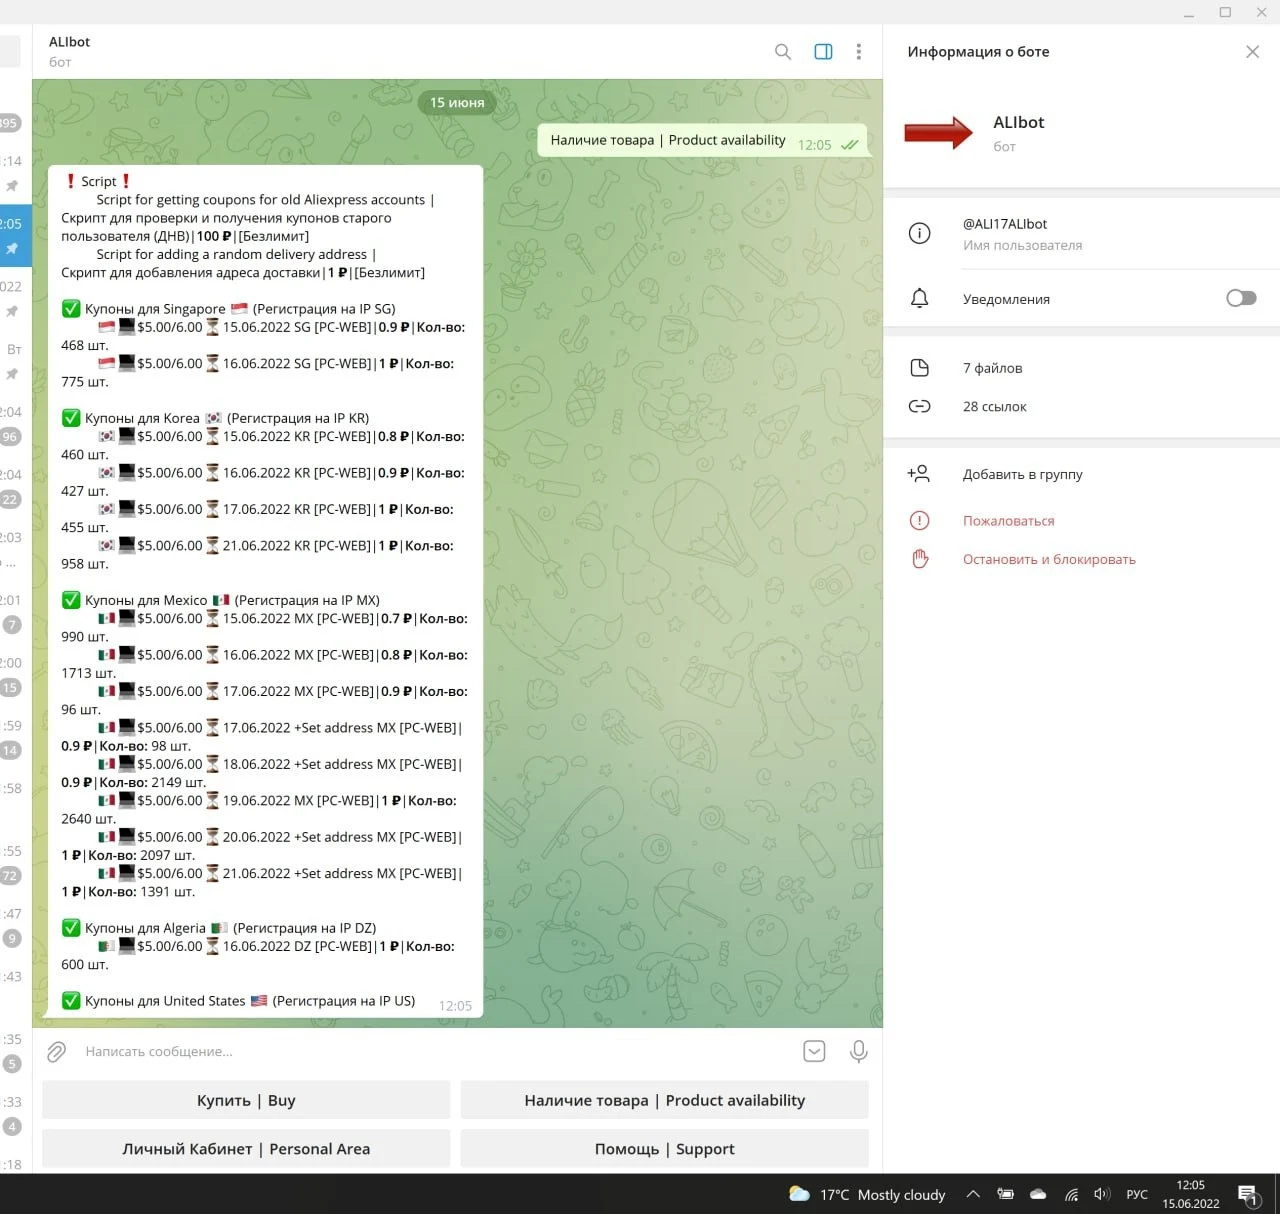Click the Купоны для Korea line
The height and width of the screenshot is (1214, 1280).
coord(215,418)
